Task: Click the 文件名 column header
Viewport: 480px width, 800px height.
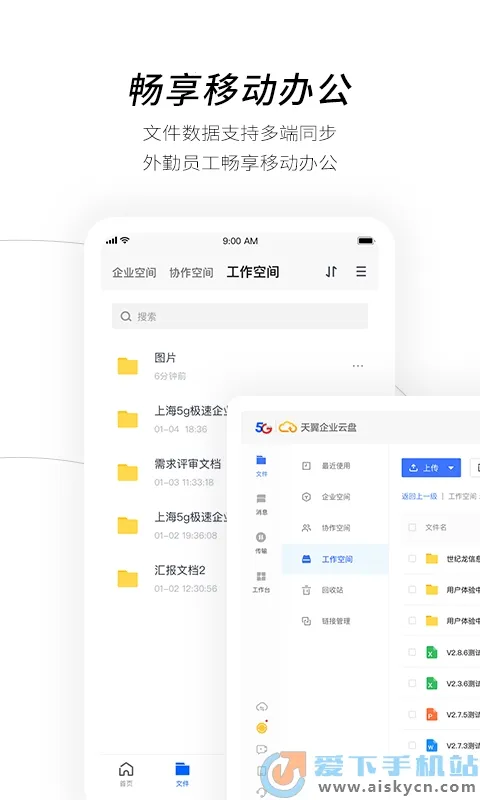Action: click(x=436, y=527)
